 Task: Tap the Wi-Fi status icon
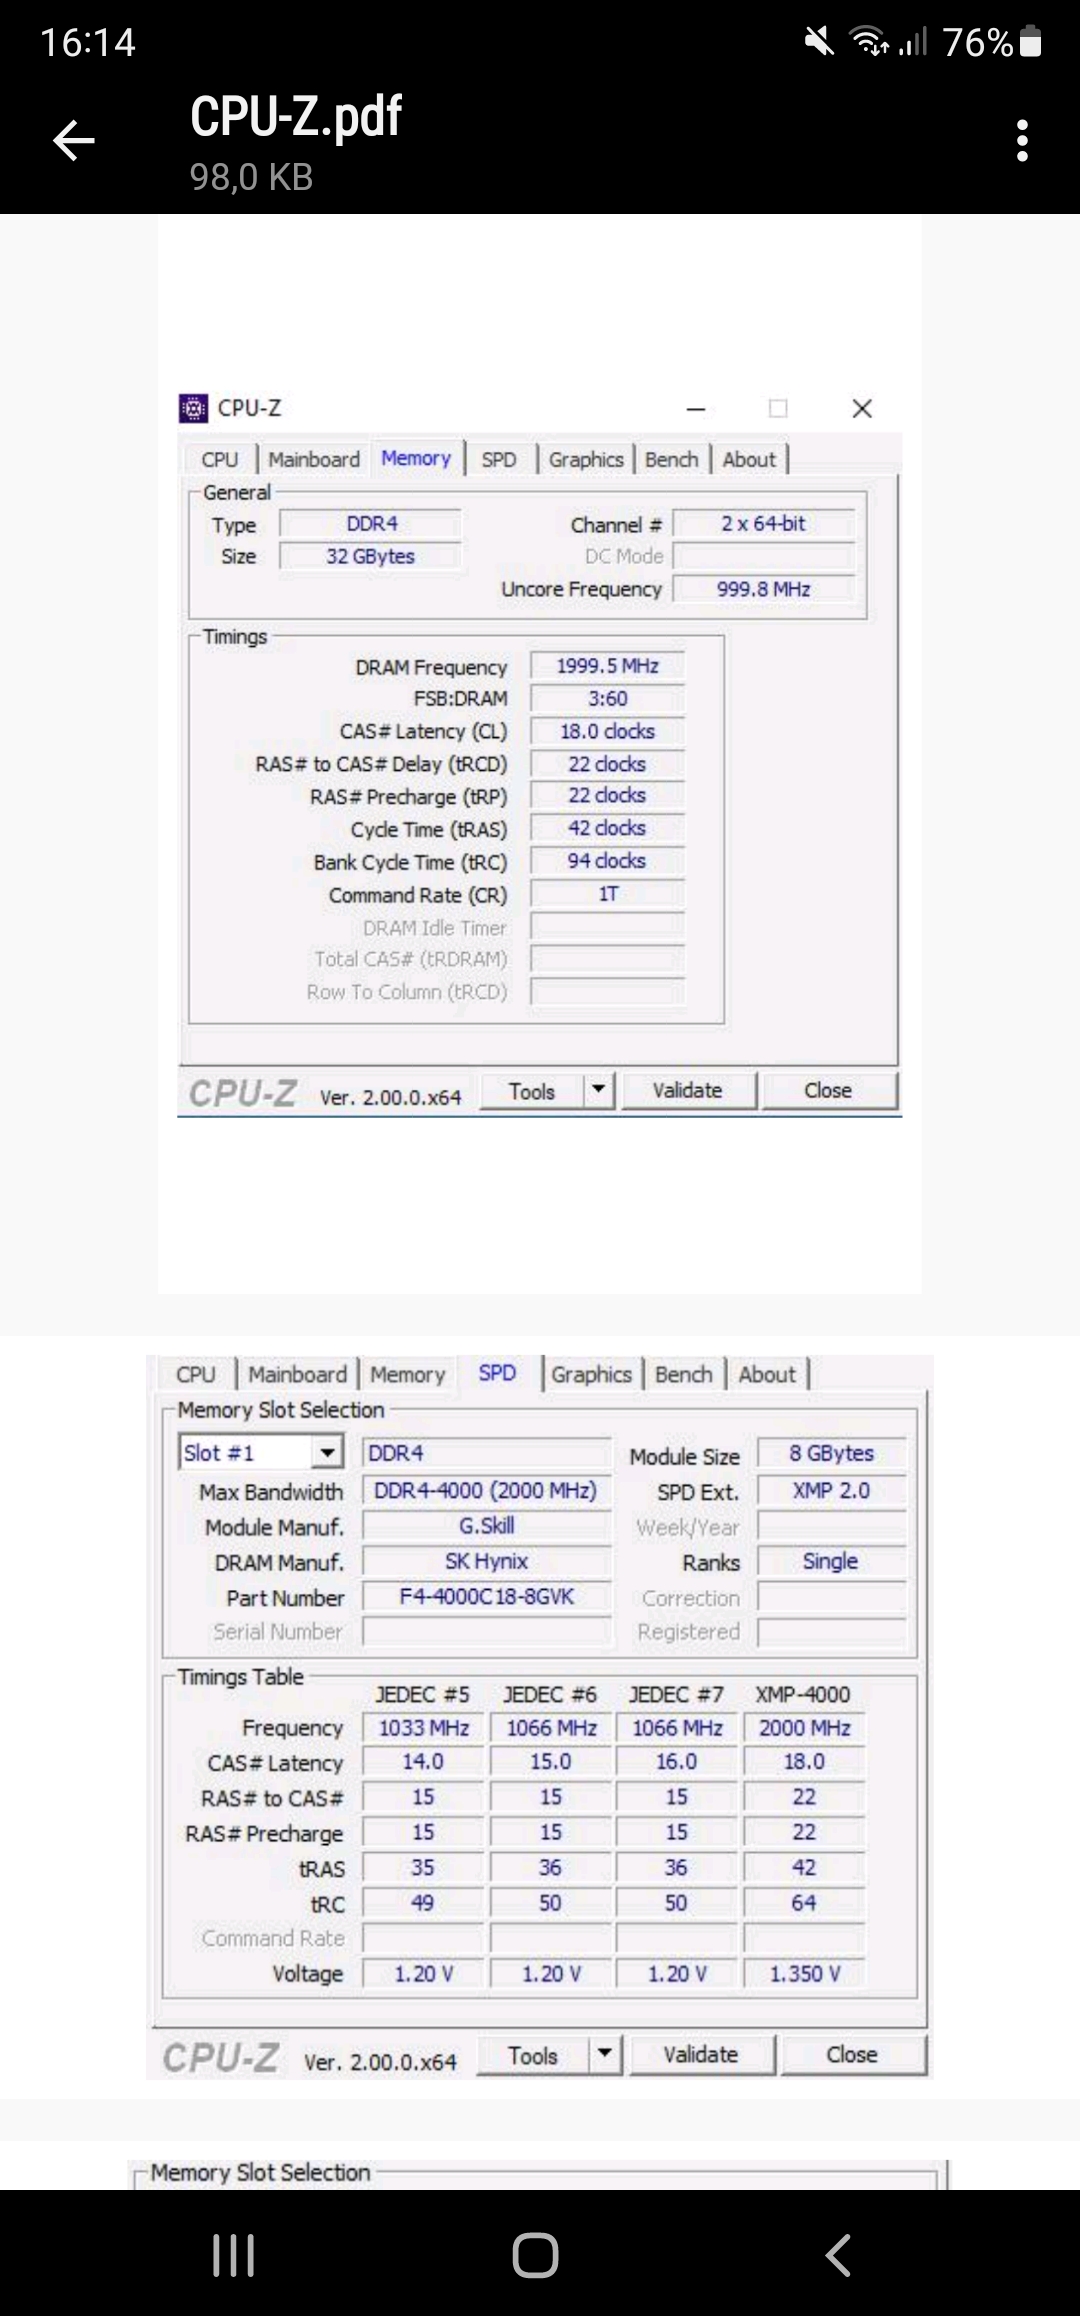(869, 42)
